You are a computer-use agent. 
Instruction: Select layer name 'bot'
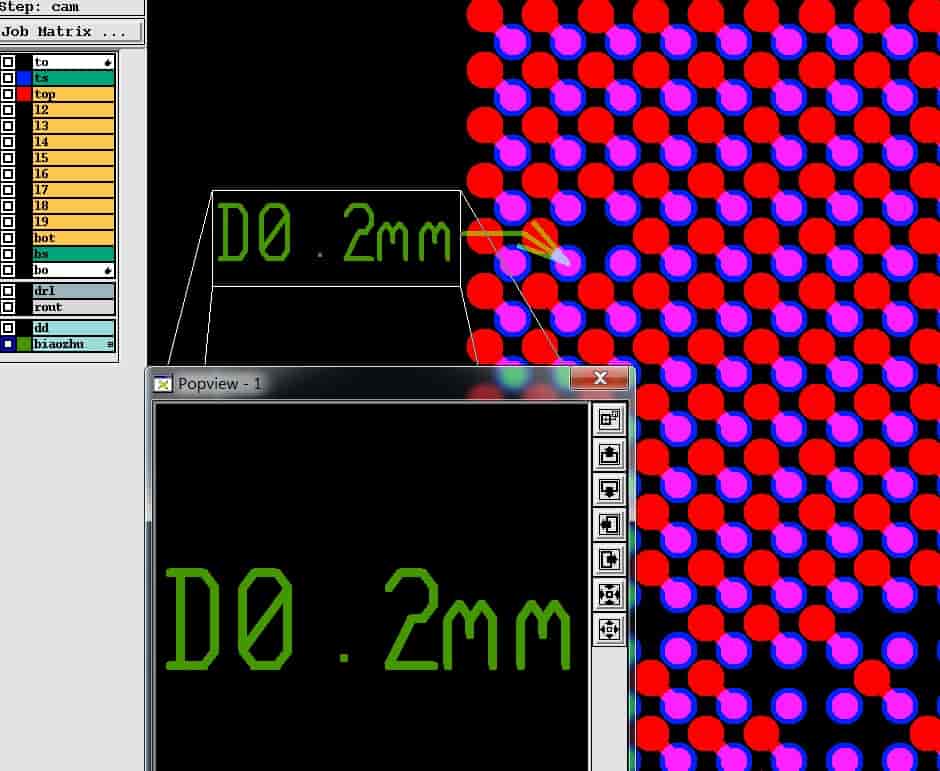click(73, 238)
